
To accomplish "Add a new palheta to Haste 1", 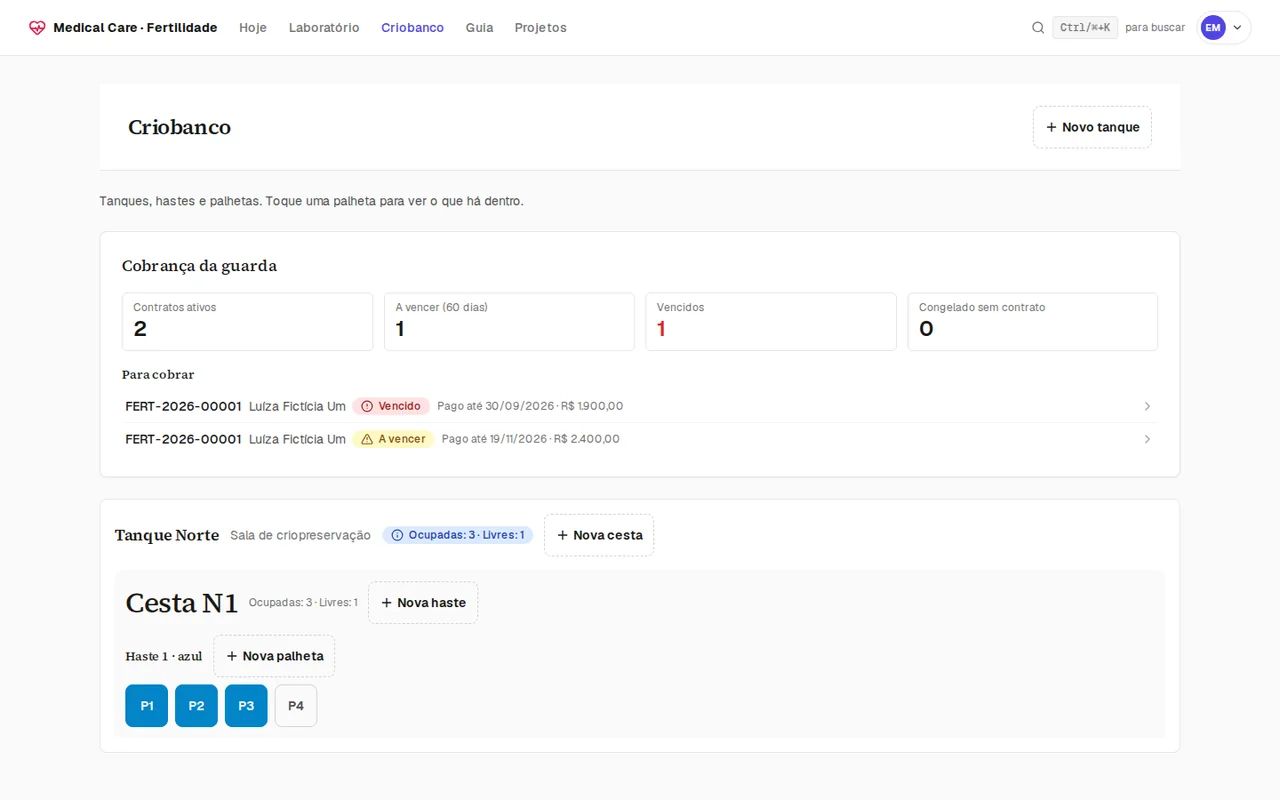I will click(274, 656).
